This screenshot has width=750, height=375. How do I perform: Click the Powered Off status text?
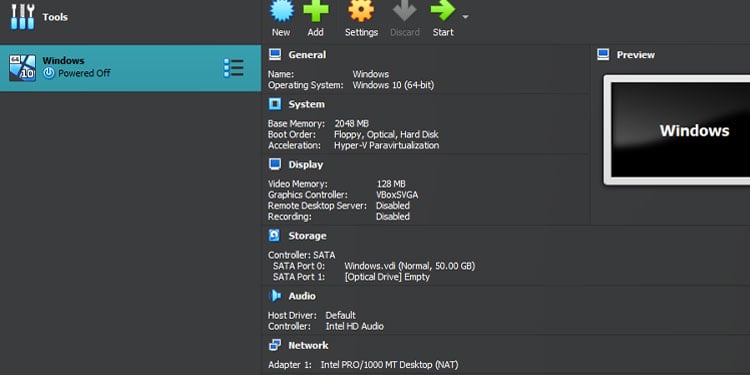tap(84, 73)
